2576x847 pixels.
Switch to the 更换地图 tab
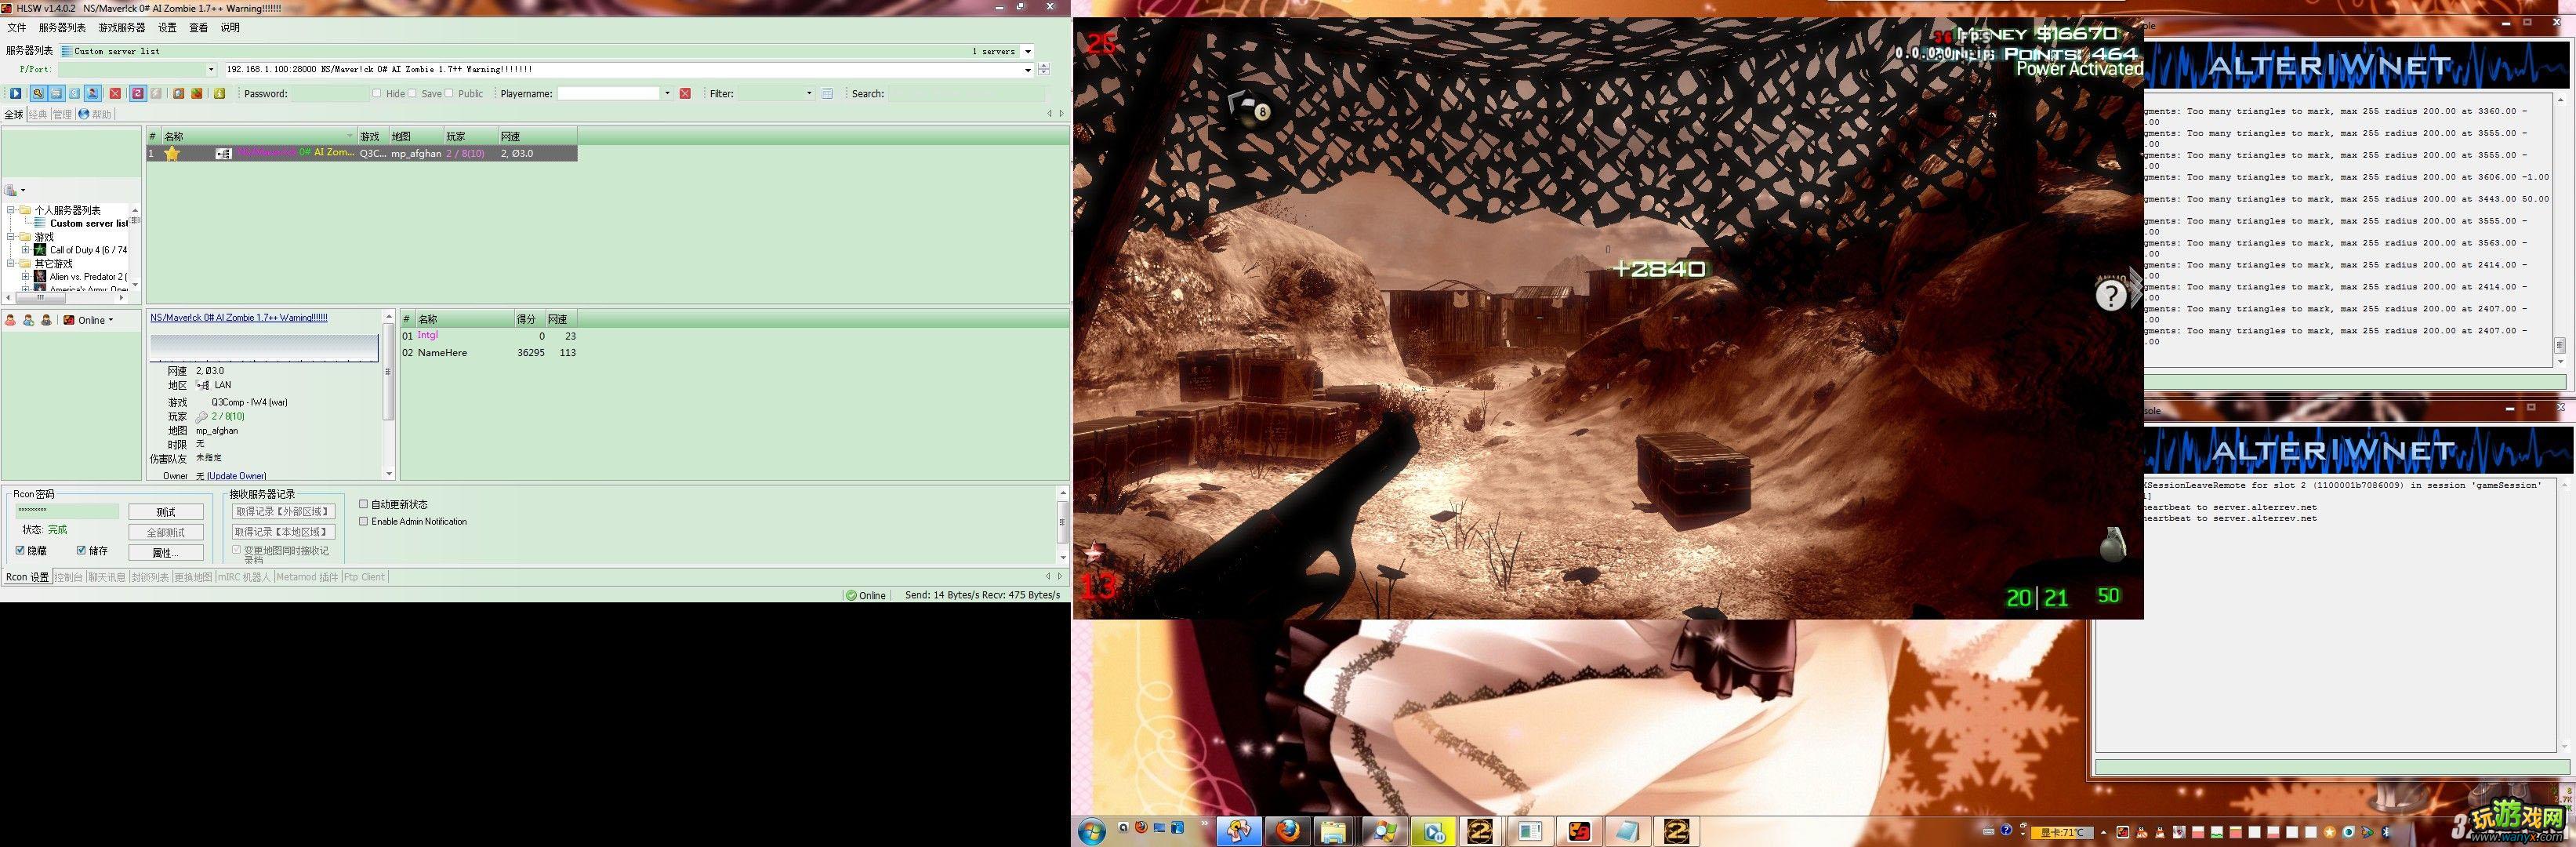pyautogui.click(x=193, y=577)
